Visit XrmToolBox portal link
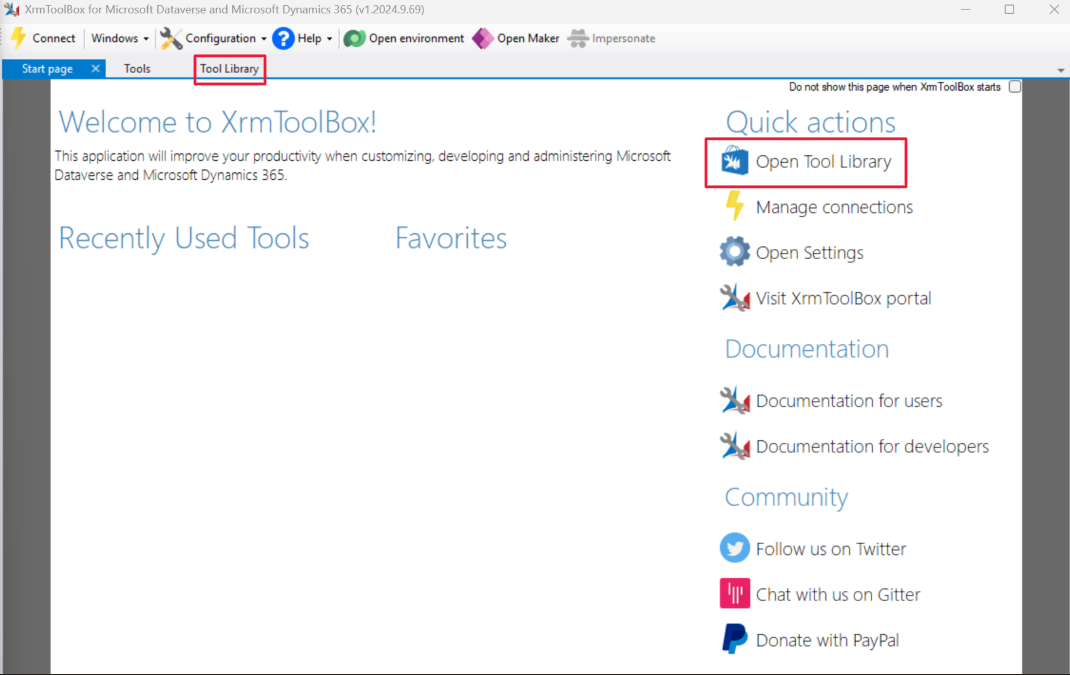This screenshot has width=1070, height=675. pos(843,298)
